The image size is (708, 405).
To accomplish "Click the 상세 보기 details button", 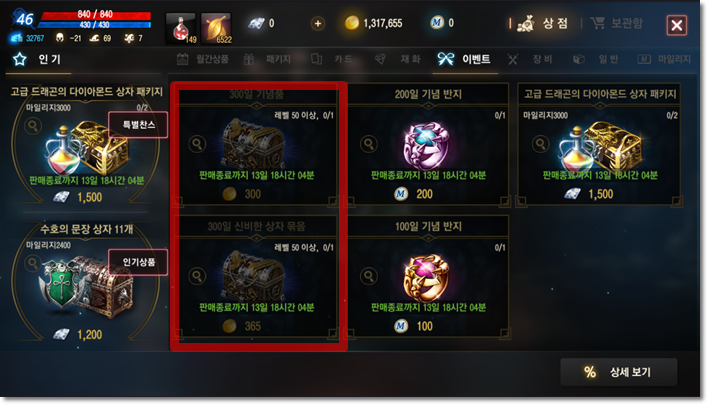I will tap(619, 372).
